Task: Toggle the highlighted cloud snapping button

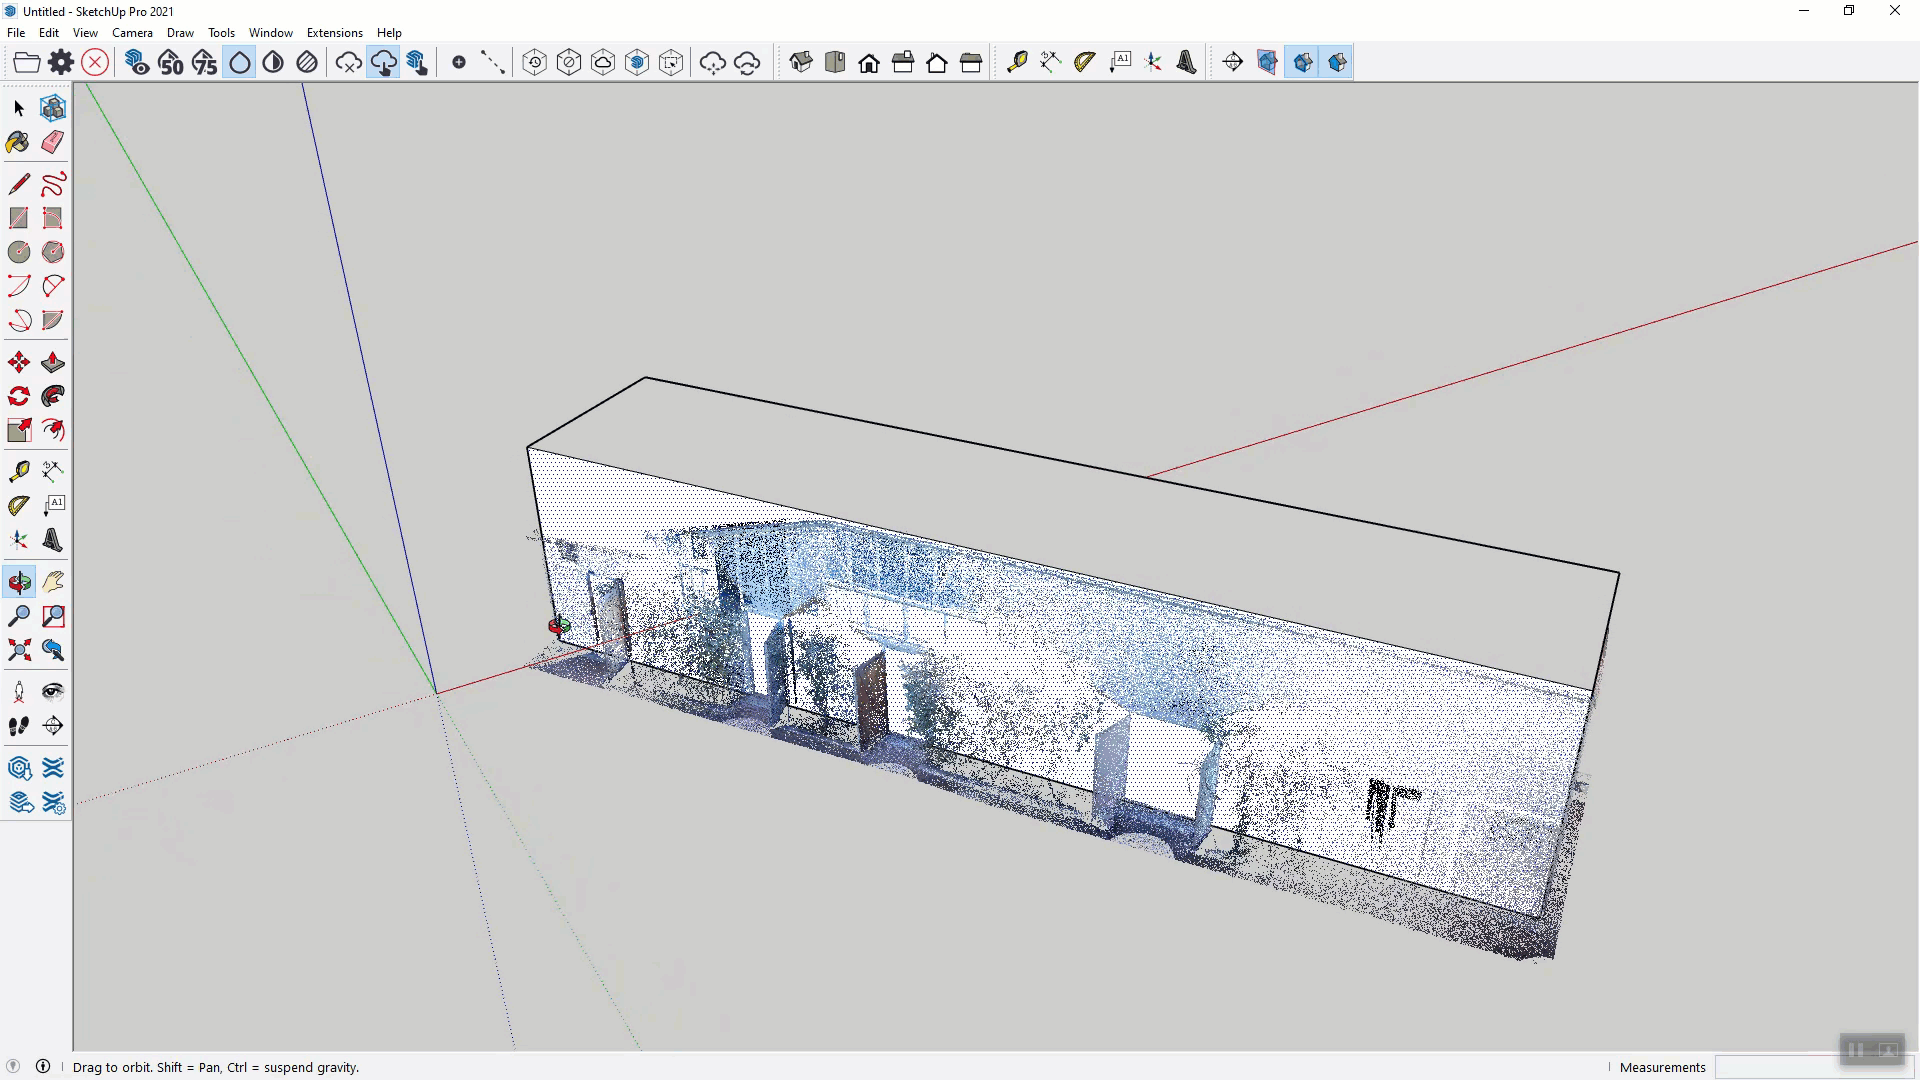Action: (383, 62)
